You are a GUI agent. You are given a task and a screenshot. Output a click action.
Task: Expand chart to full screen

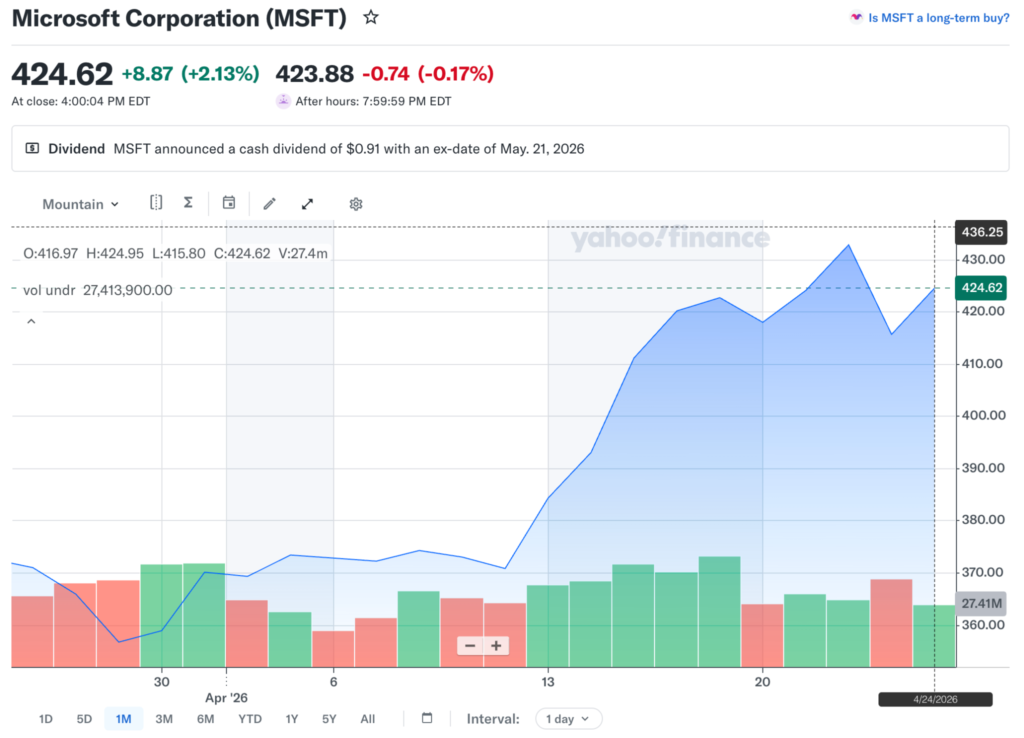[x=308, y=204]
